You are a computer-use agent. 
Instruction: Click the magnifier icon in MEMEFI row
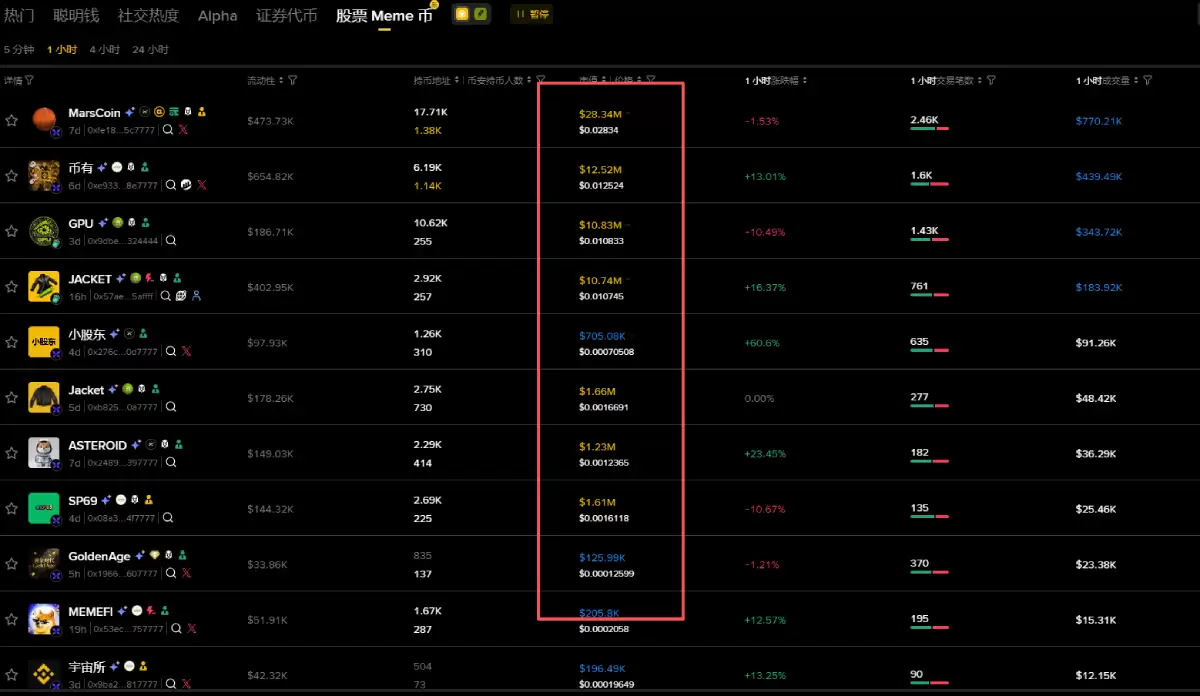click(176, 629)
